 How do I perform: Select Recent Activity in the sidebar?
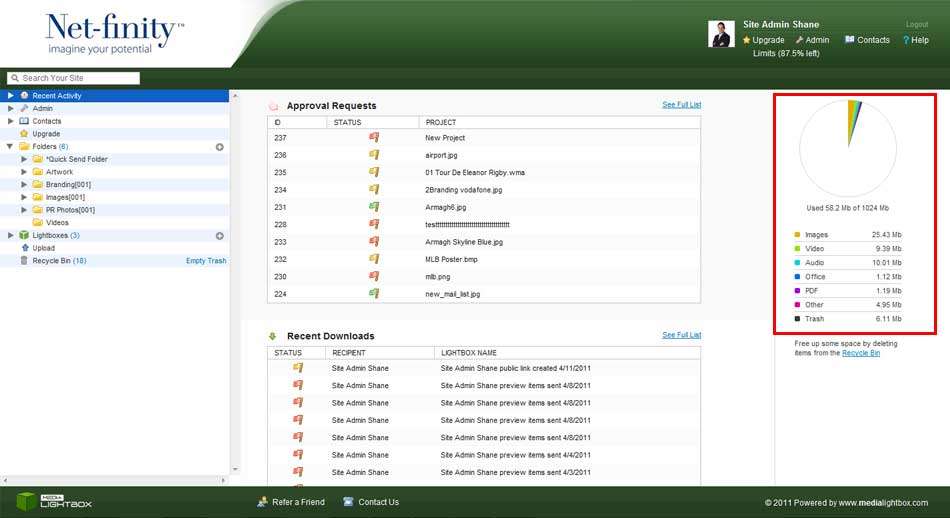coord(57,96)
